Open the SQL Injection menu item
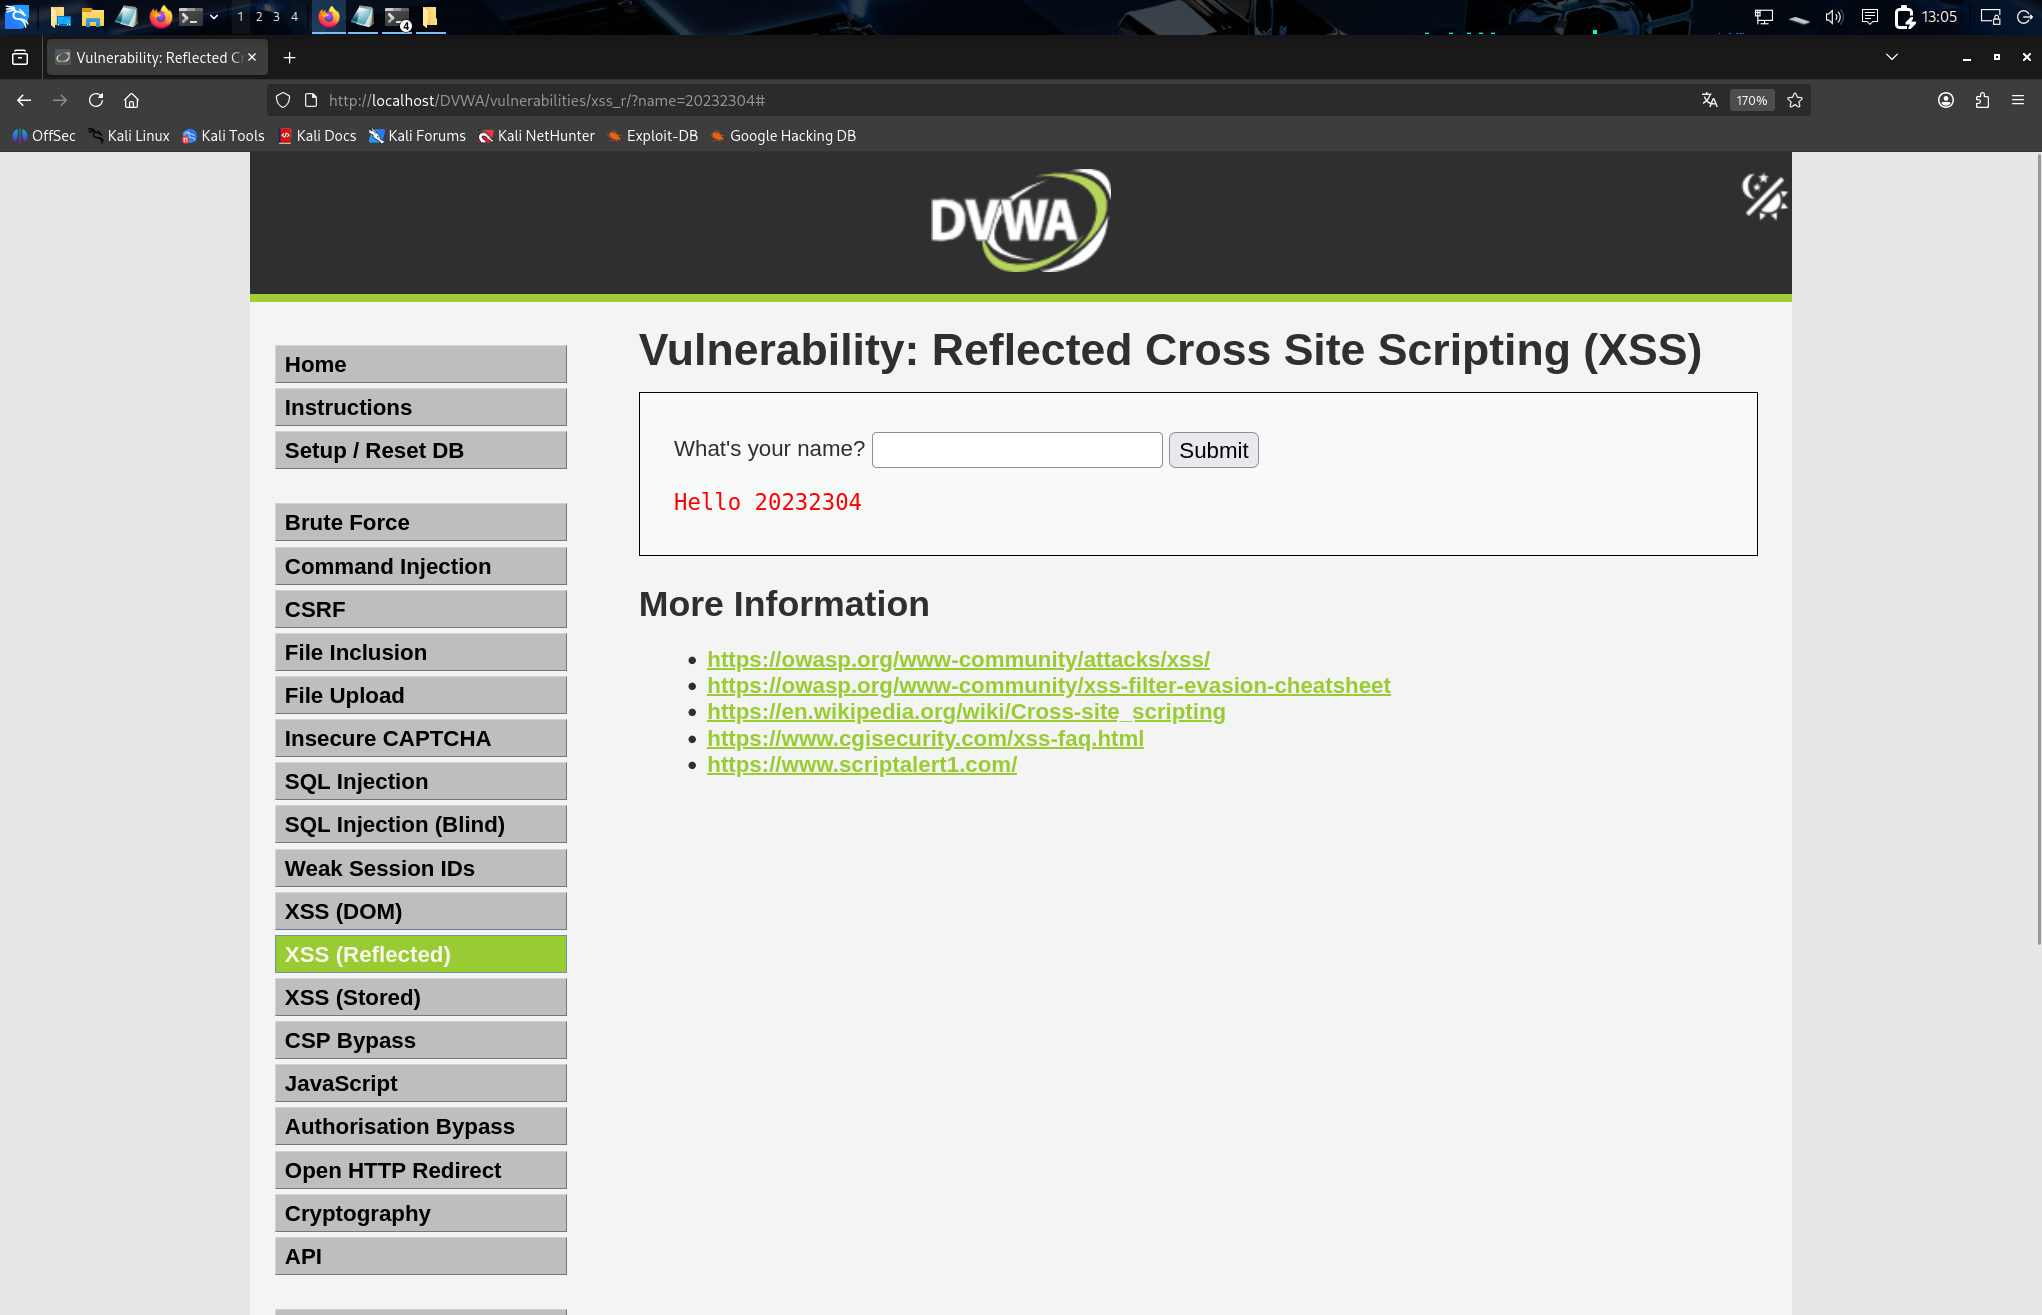The image size is (2042, 1315). click(420, 781)
